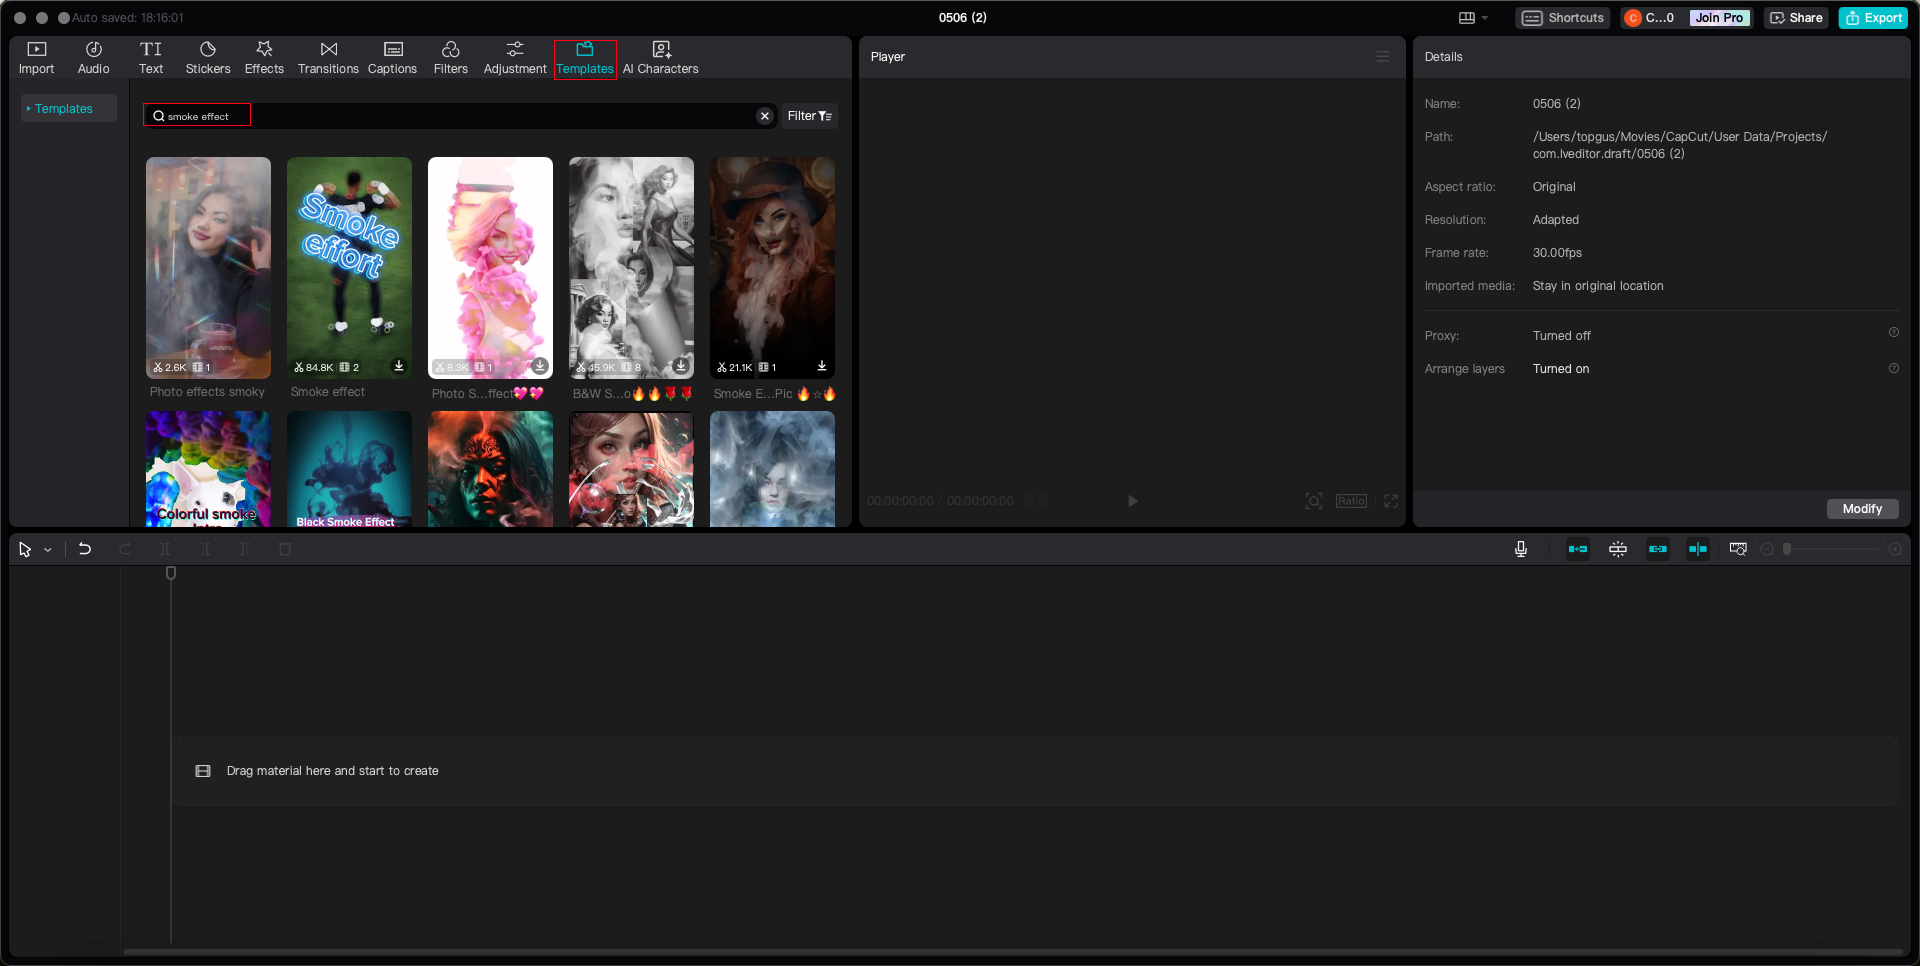Choose the Select pointer tool
Viewport: 1920px width, 966px height.
click(x=25, y=549)
